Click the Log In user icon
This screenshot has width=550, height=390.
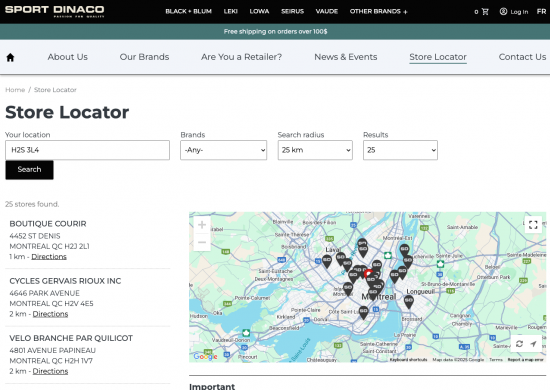tap(503, 12)
